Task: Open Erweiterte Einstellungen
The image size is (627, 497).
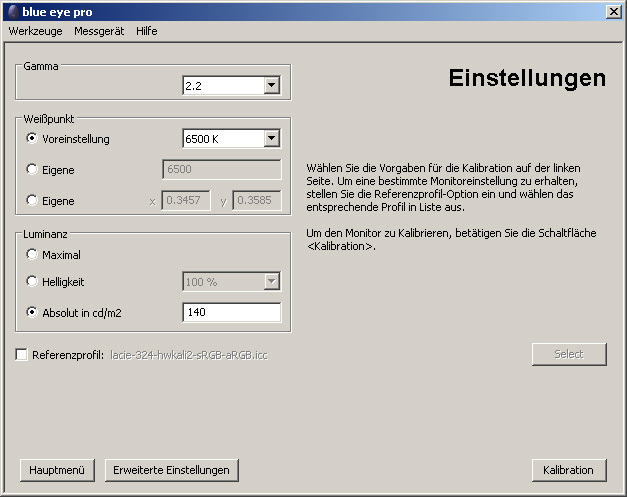Action: point(171,470)
